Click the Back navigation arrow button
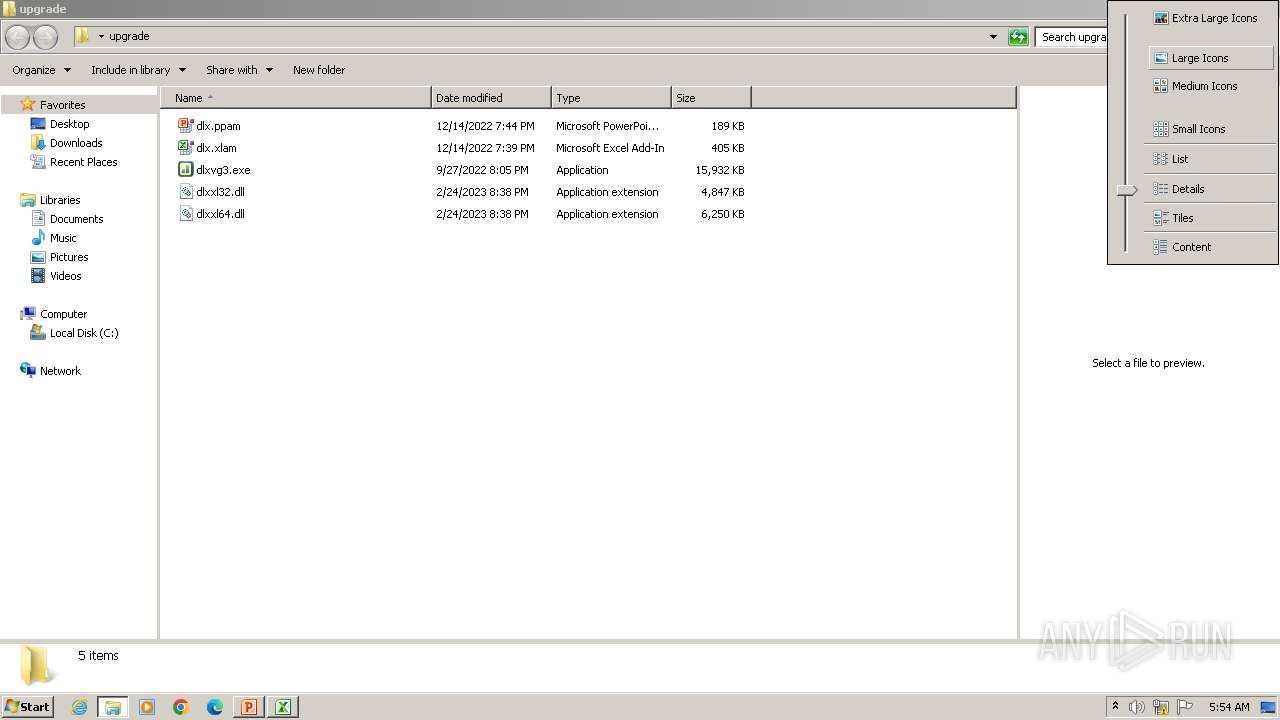This screenshot has height=720, width=1280. pyautogui.click(x=18, y=37)
